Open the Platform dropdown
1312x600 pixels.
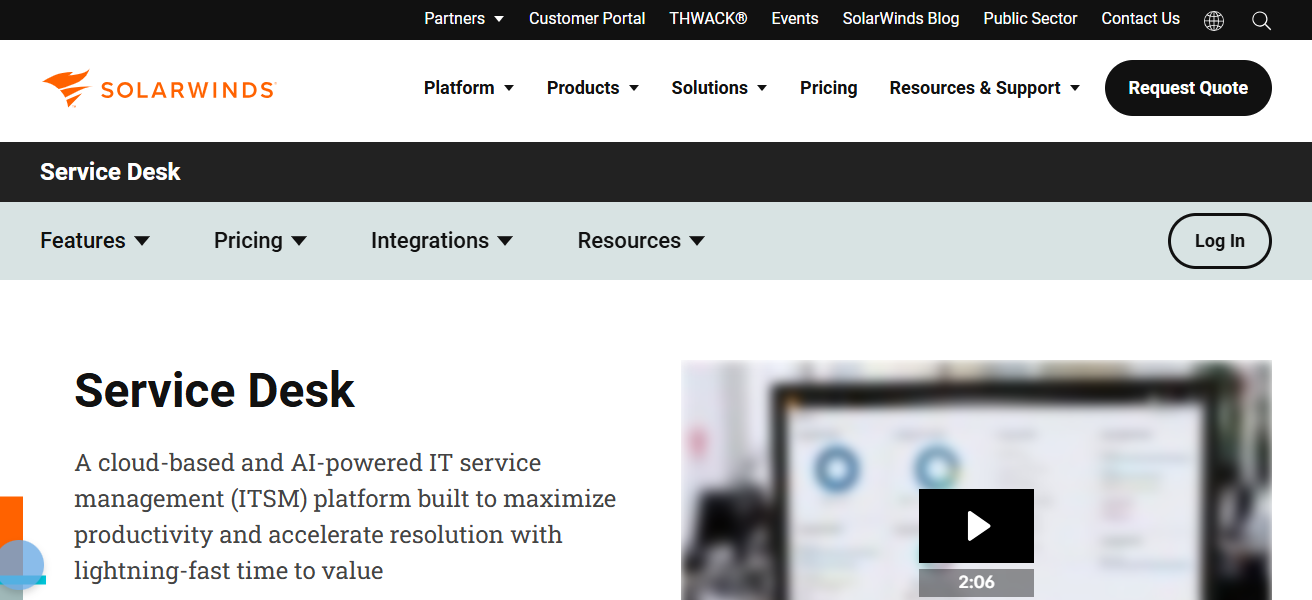click(469, 88)
